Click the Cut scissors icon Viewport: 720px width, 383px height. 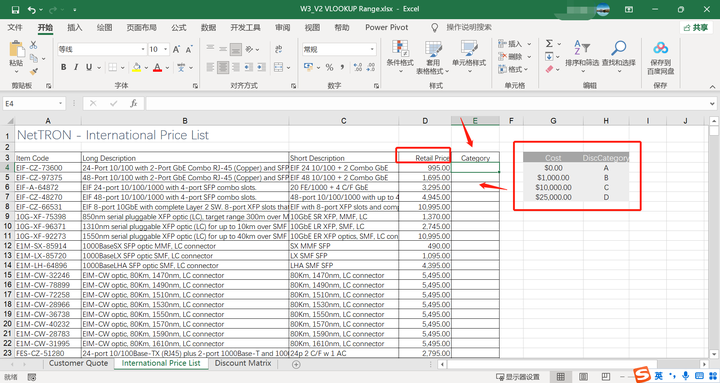tap(34, 45)
